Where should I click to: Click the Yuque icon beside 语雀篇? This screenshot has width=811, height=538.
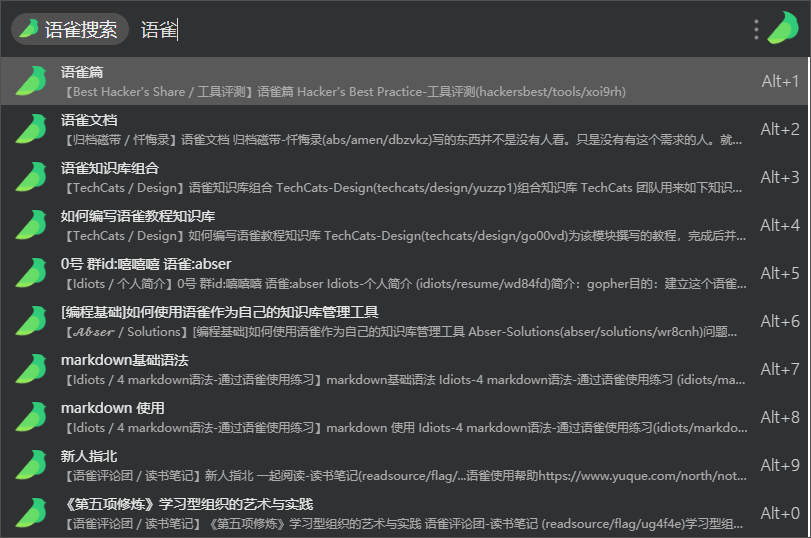pos(31,81)
